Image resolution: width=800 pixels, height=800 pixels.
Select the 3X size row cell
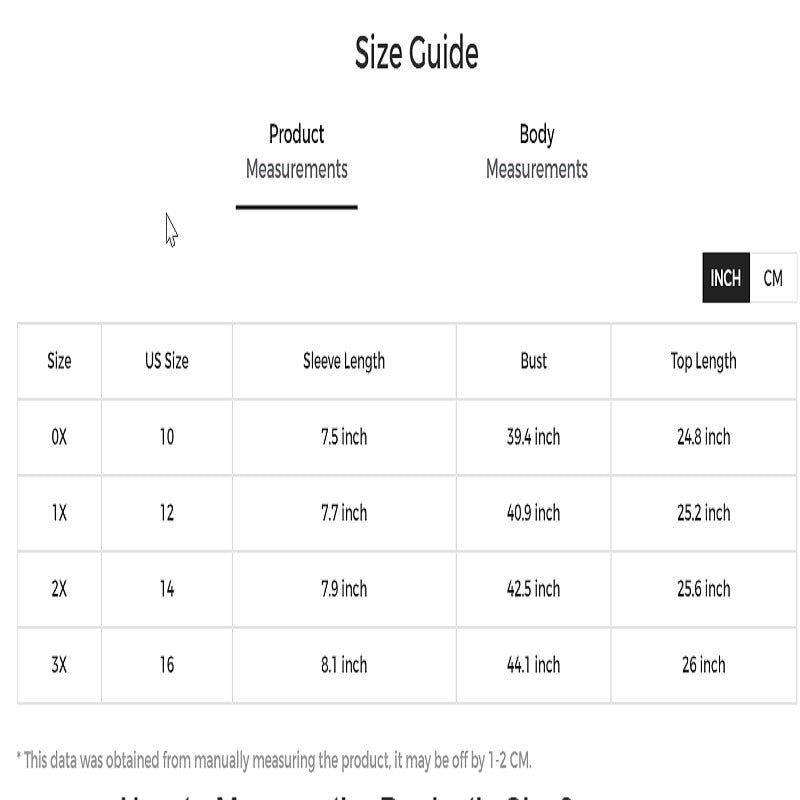[x=59, y=665]
